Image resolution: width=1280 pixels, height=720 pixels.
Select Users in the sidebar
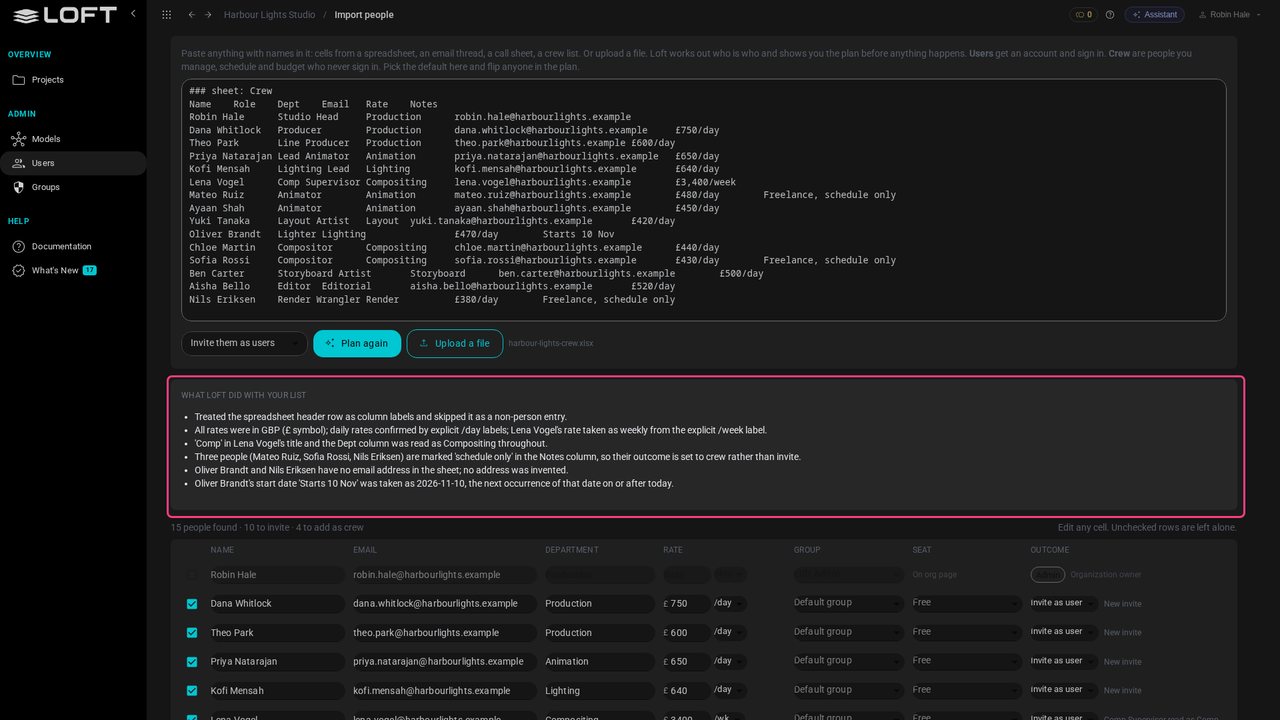[x=73, y=163]
